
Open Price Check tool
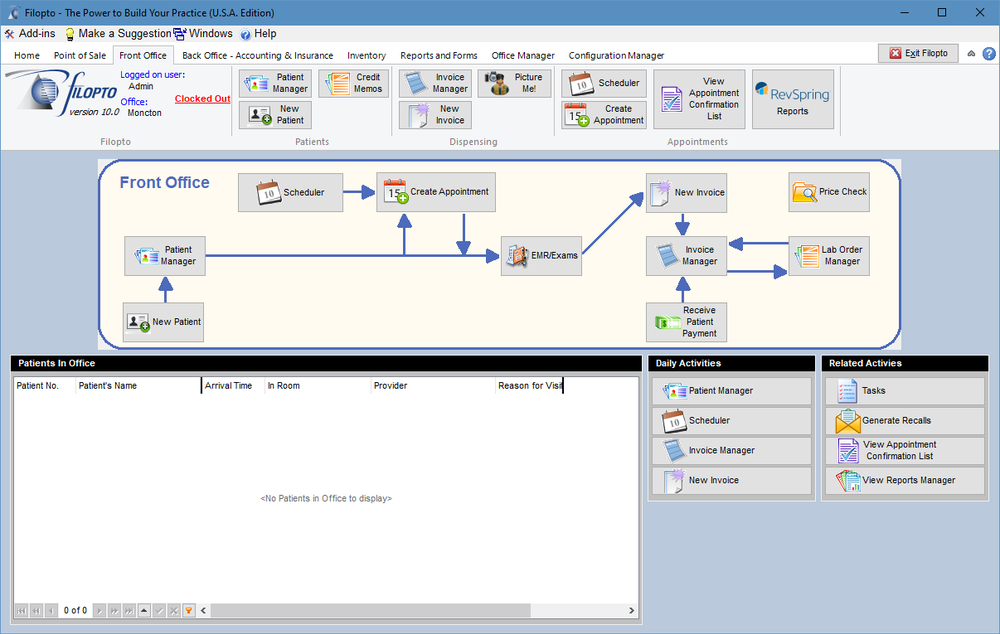829,192
